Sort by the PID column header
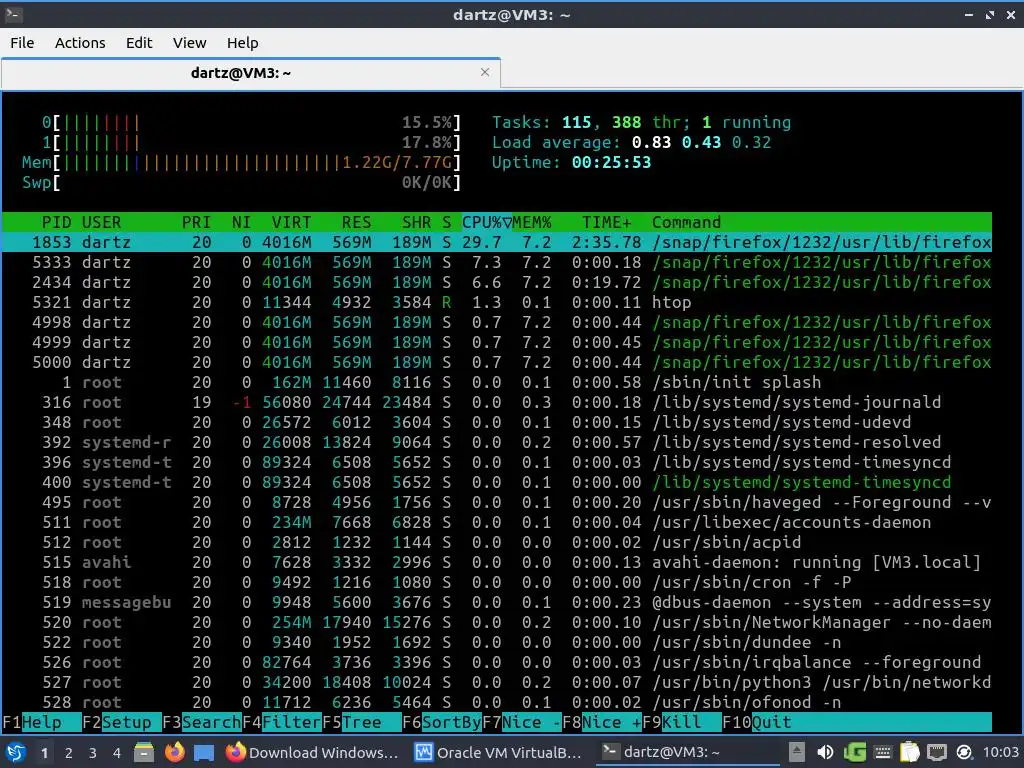The height and width of the screenshot is (768, 1024). click(x=57, y=222)
